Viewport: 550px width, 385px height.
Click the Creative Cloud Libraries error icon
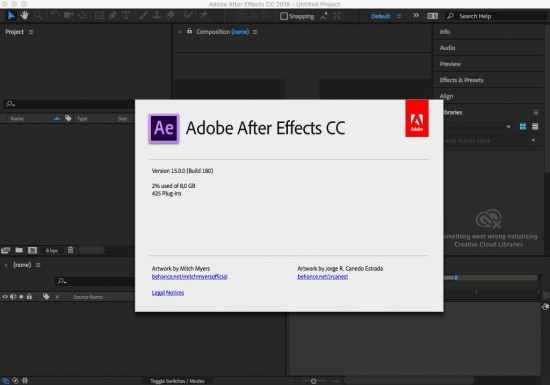(489, 218)
